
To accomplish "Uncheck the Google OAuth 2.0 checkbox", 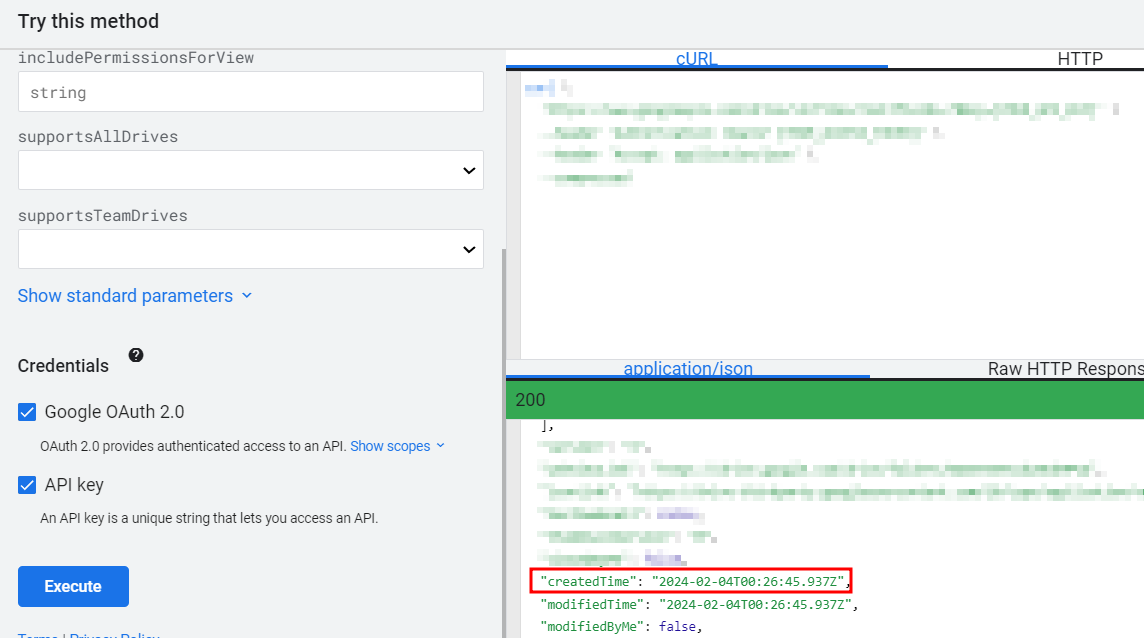I will tap(27, 412).
